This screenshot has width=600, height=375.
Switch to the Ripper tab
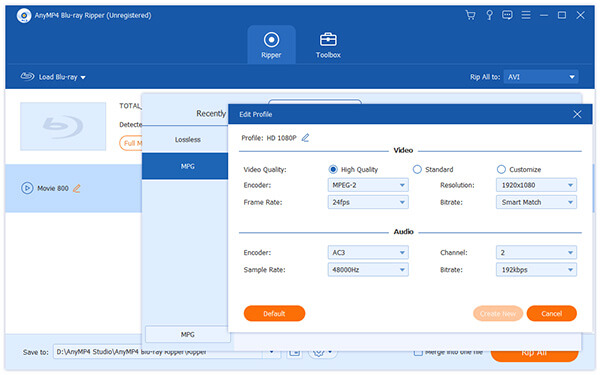coord(271,45)
